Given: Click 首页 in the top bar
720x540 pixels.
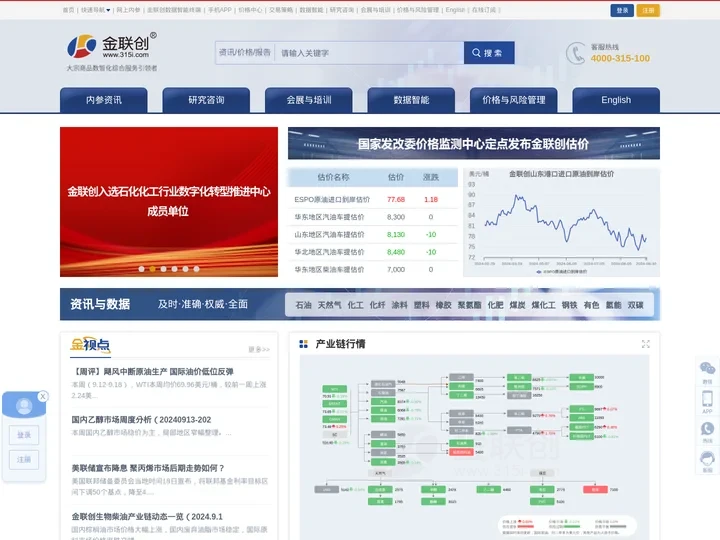Looking at the screenshot, I should pos(68,10).
